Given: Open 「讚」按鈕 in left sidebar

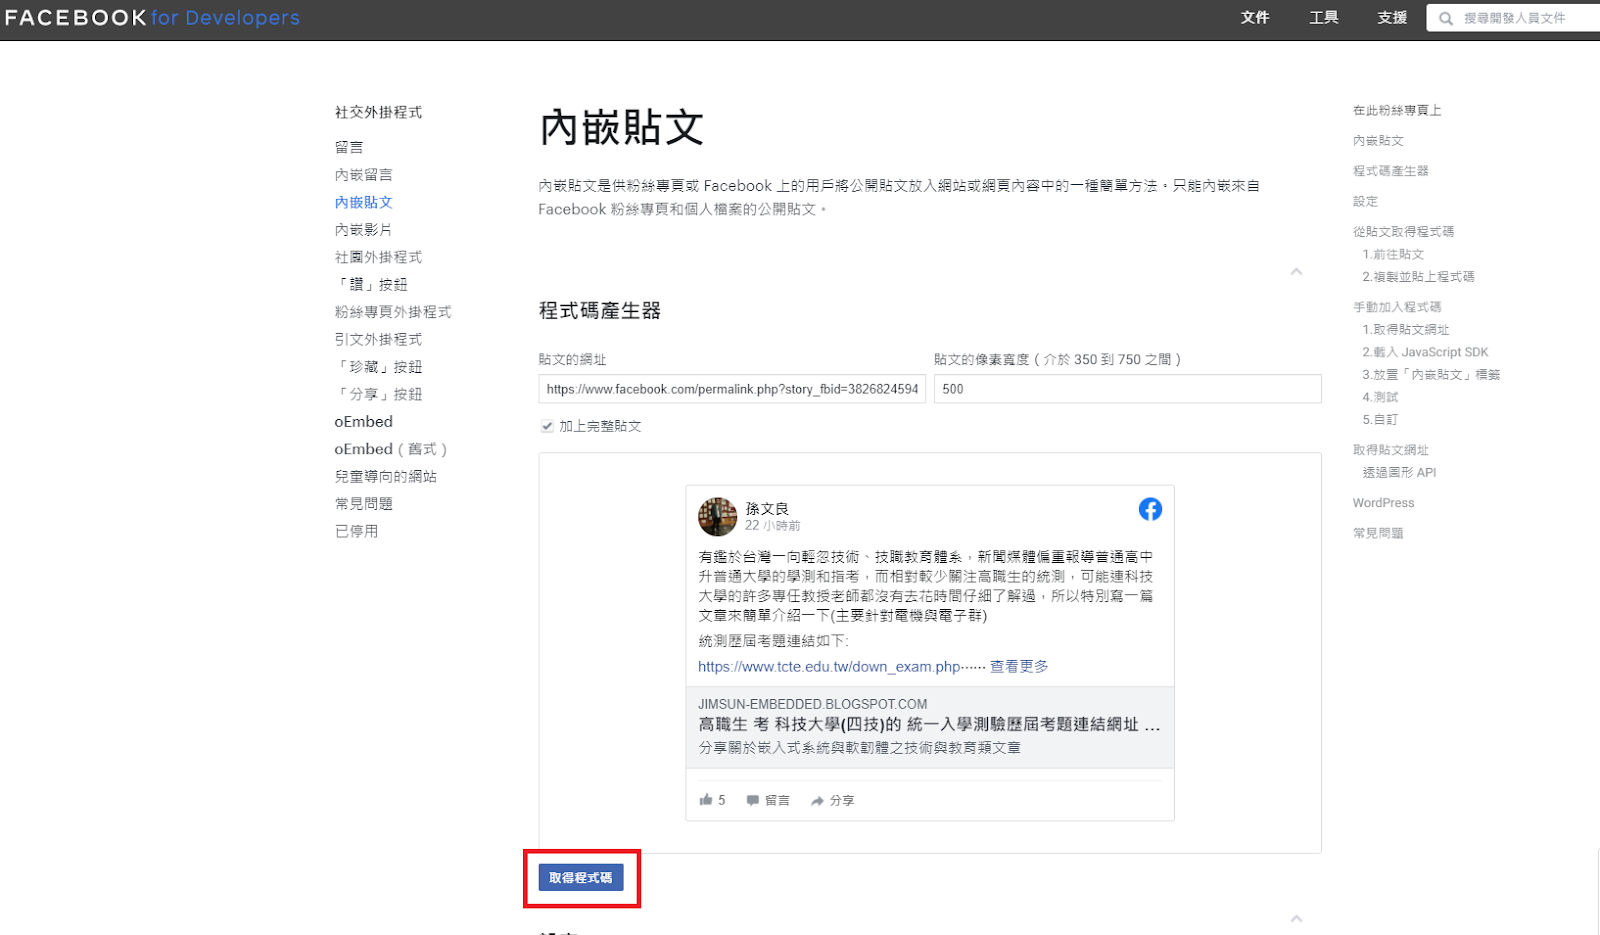Looking at the screenshot, I should (371, 285).
